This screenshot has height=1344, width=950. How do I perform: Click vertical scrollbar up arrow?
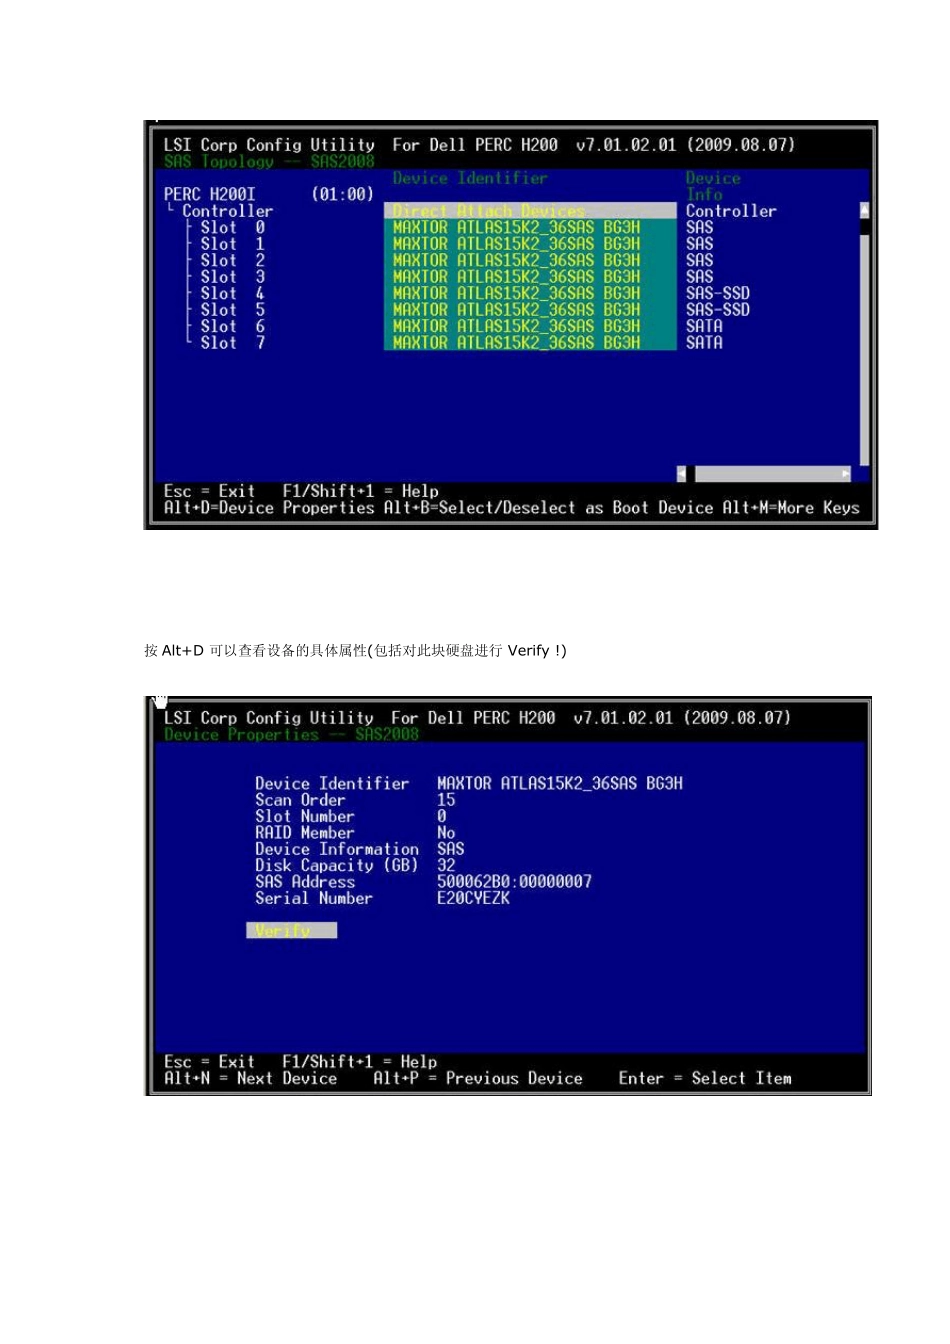click(865, 209)
